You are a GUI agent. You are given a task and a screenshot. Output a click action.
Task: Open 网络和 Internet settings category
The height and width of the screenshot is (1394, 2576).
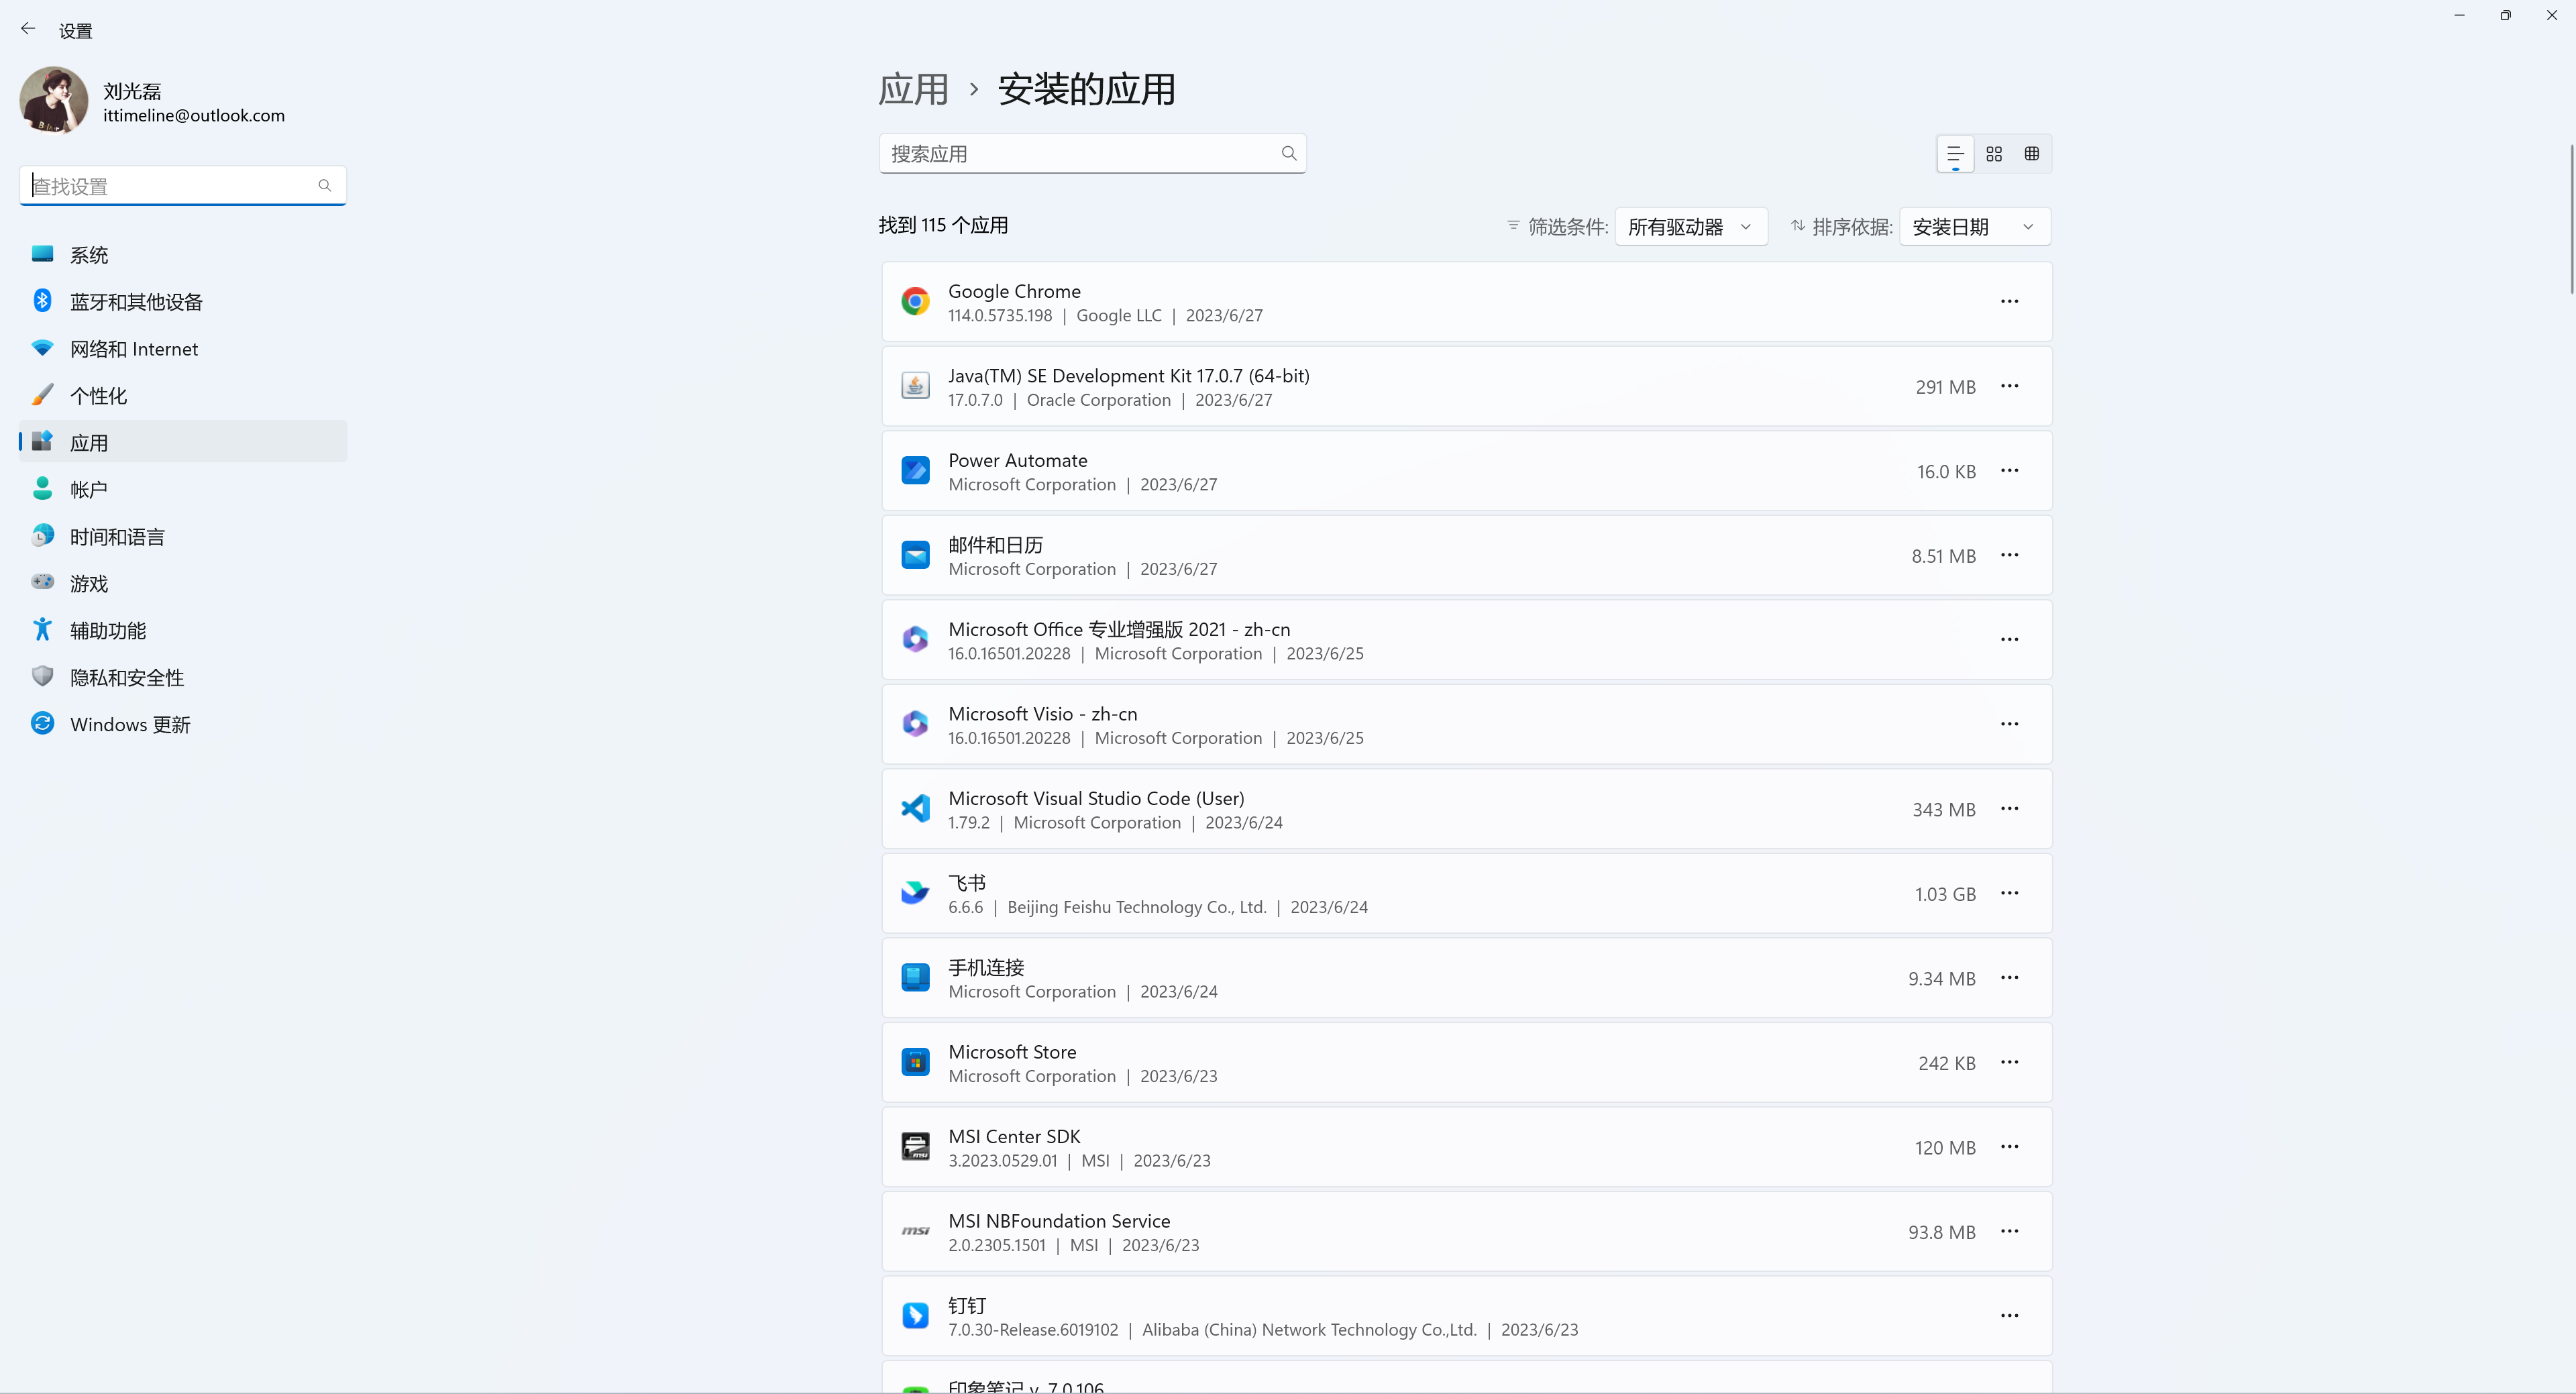coord(183,348)
